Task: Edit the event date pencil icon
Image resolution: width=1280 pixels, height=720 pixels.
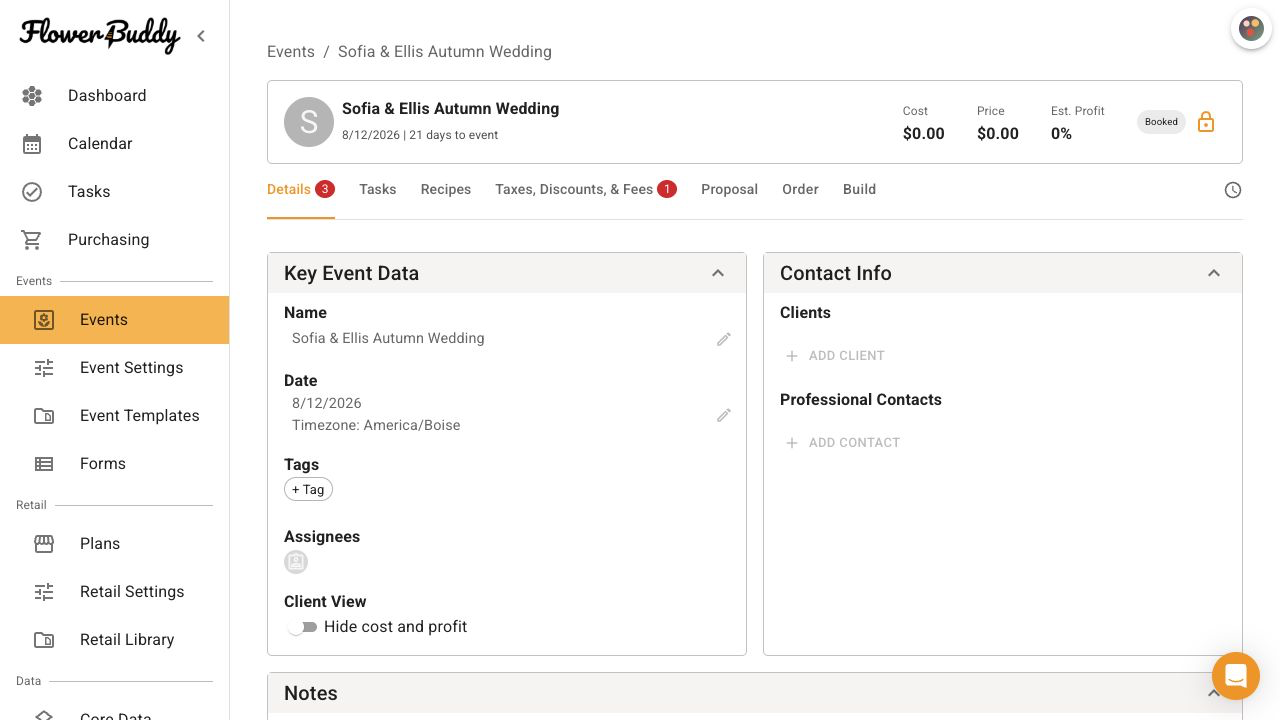Action: (724, 415)
